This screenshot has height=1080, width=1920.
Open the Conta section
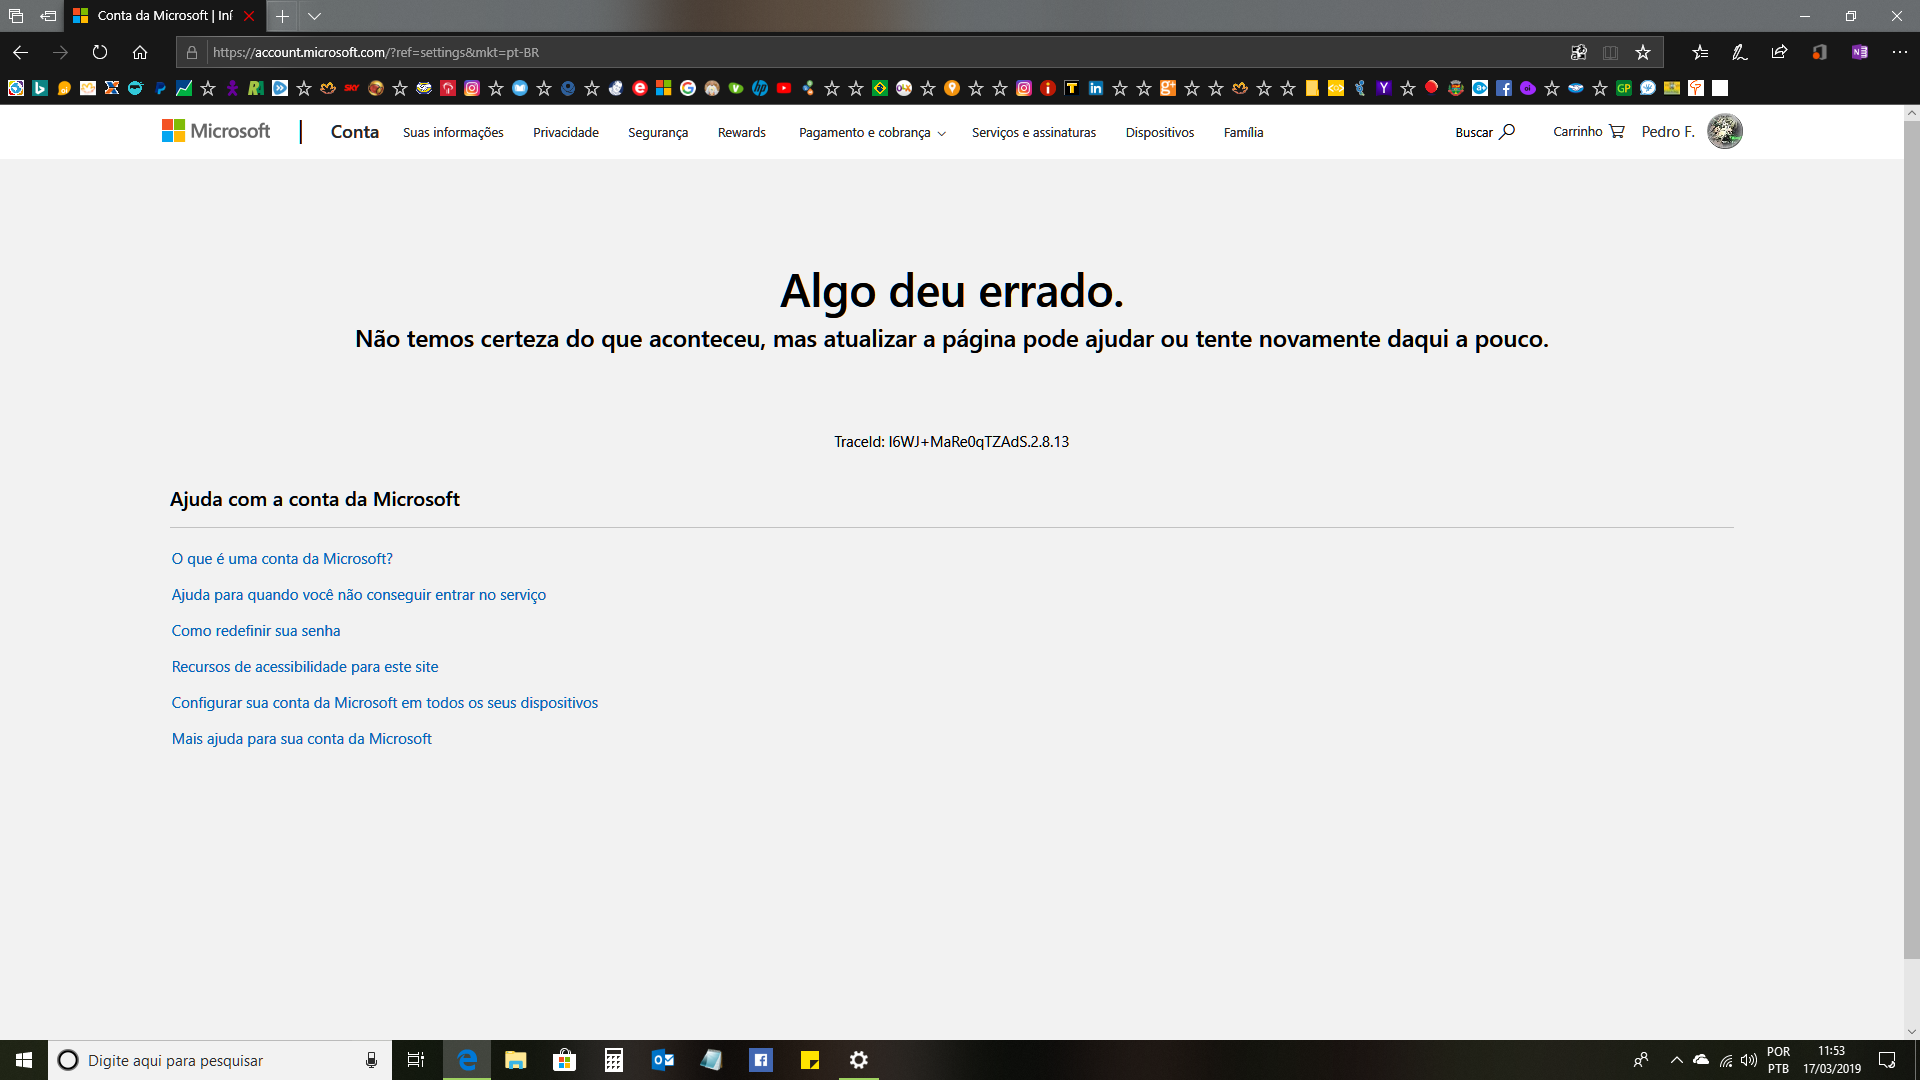(355, 132)
